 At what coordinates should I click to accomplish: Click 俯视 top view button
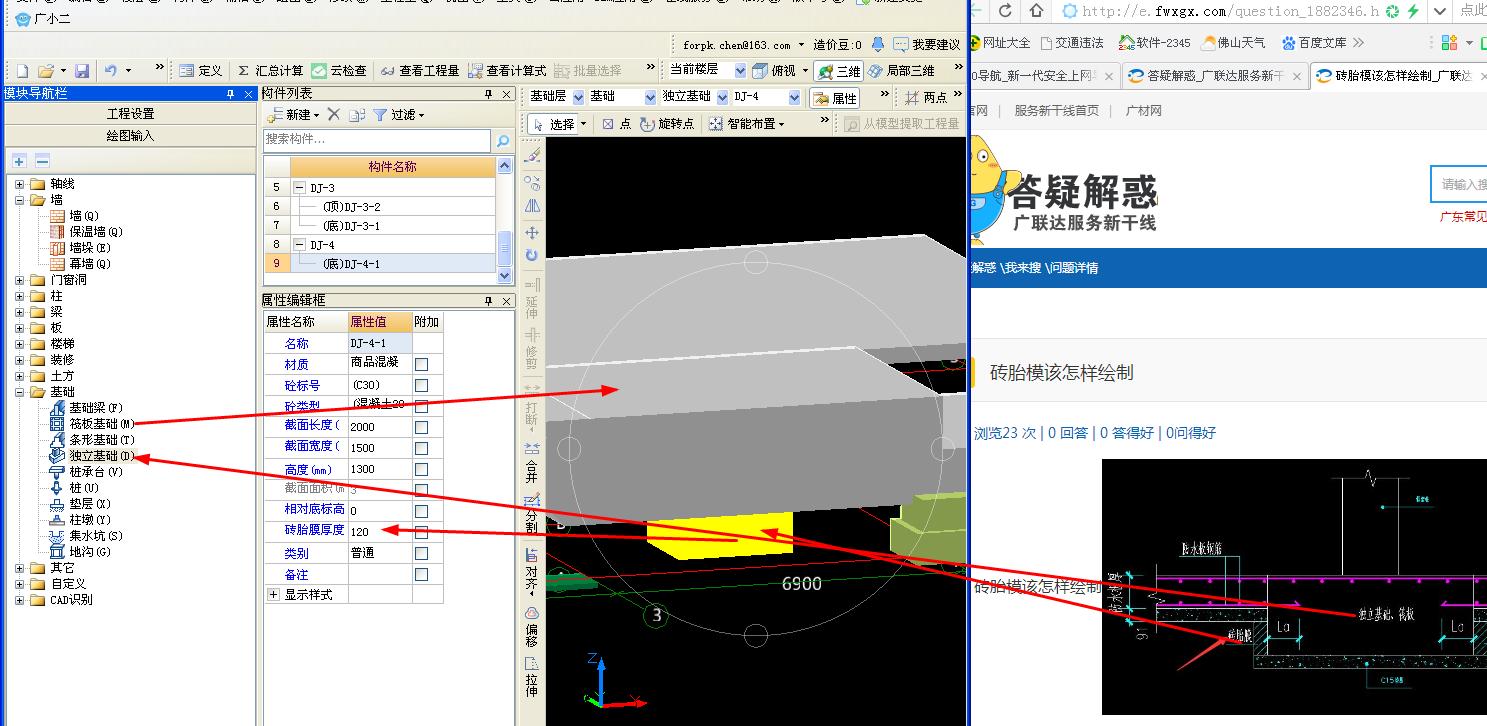tap(774, 71)
